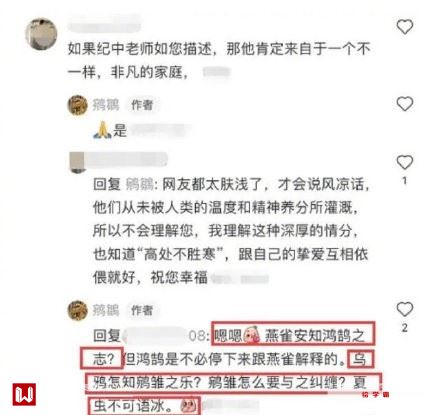This screenshot has height=415, width=438.
Task: Open 鹓鶵 username above the 🙏是 reply
Action: 106,105
